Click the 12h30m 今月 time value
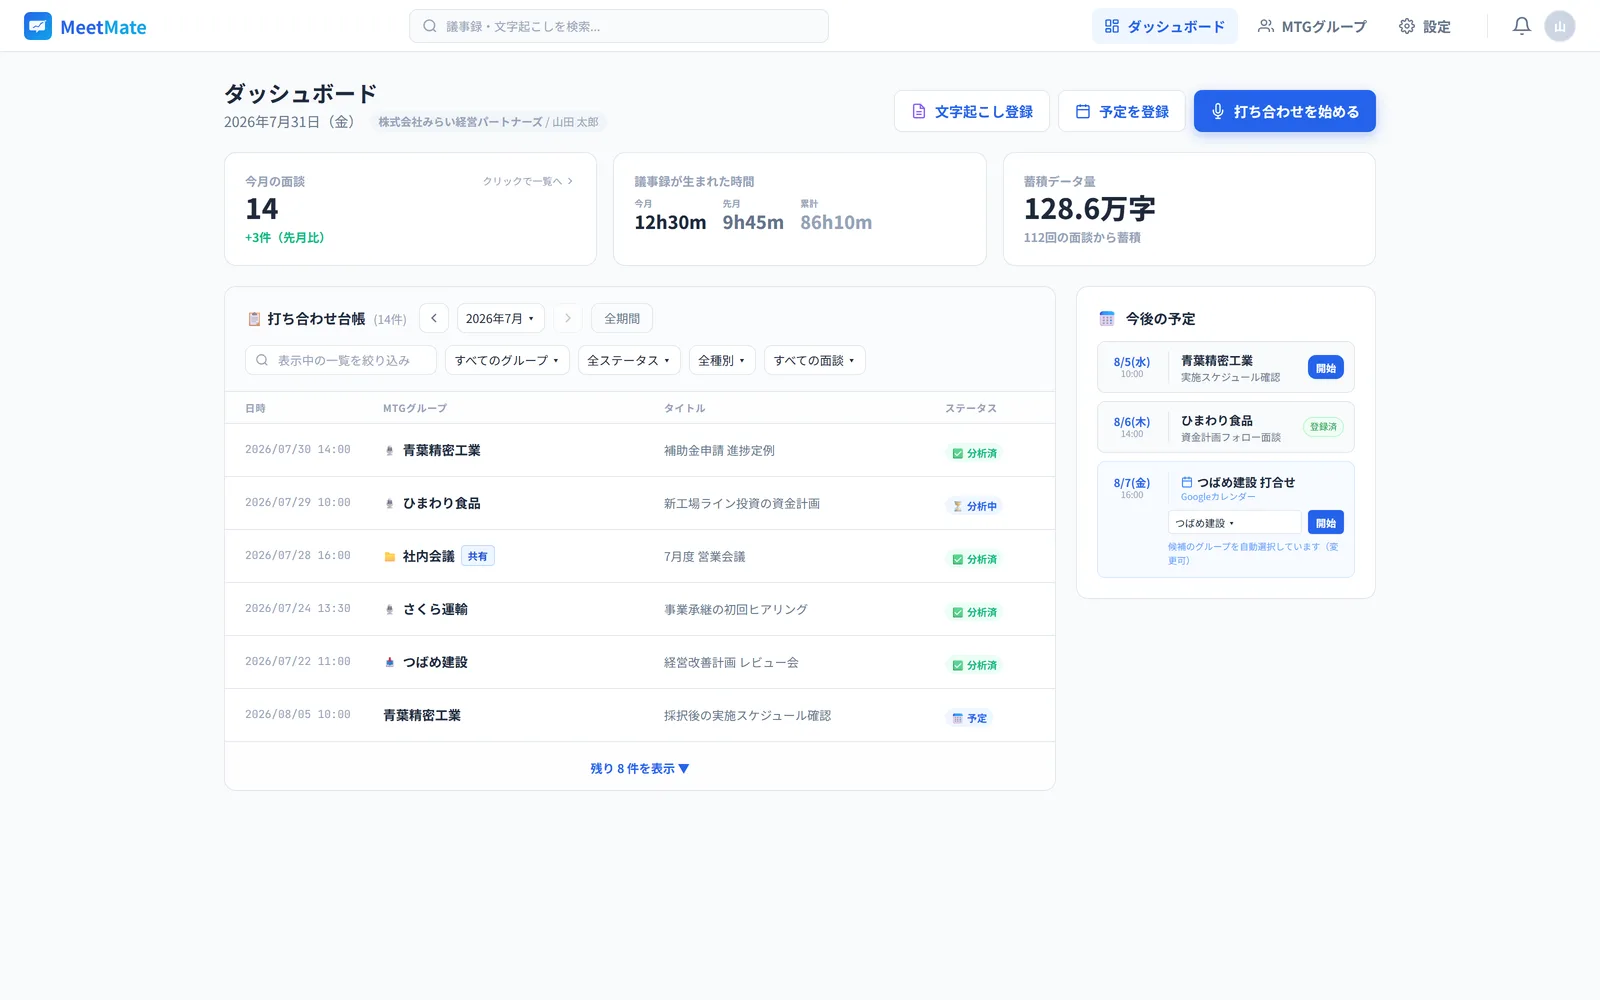 670,223
